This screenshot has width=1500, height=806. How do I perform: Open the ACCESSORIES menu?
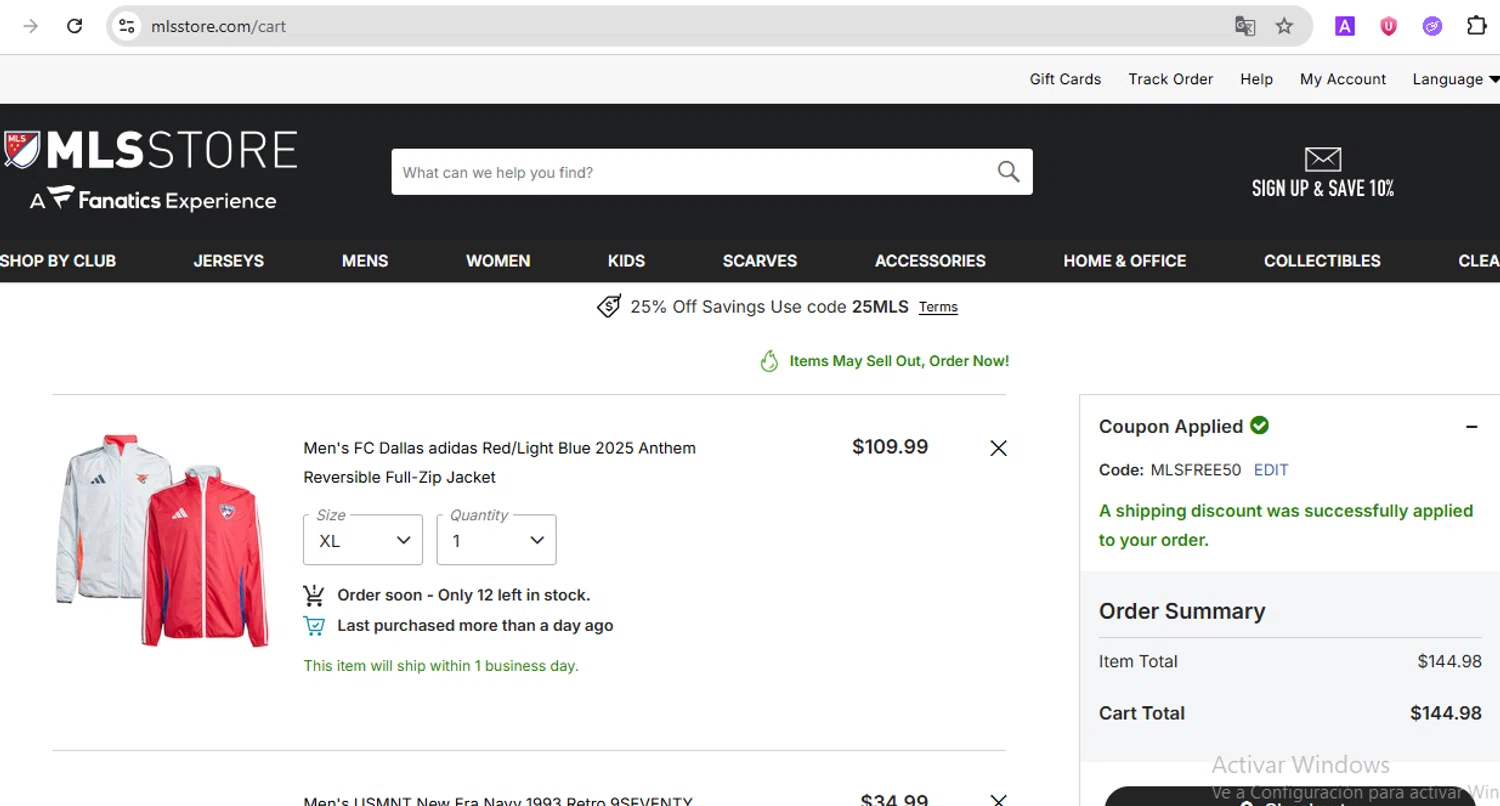pyautogui.click(x=930, y=261)
